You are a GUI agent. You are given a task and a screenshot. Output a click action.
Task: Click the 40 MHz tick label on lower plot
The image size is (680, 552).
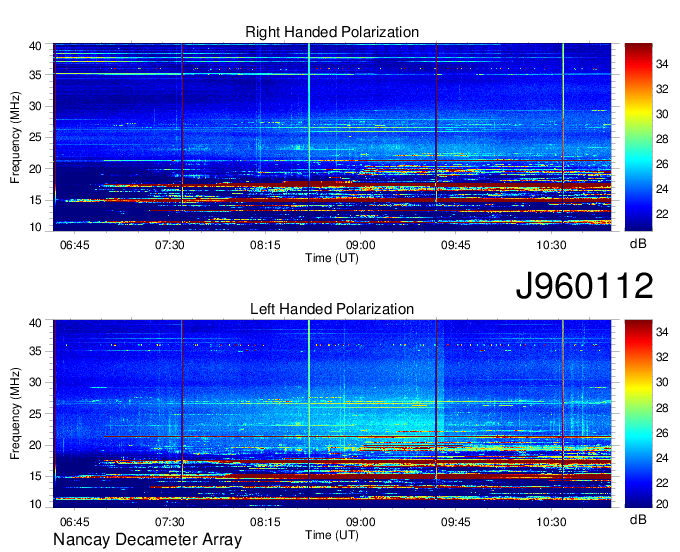point(35,323)
